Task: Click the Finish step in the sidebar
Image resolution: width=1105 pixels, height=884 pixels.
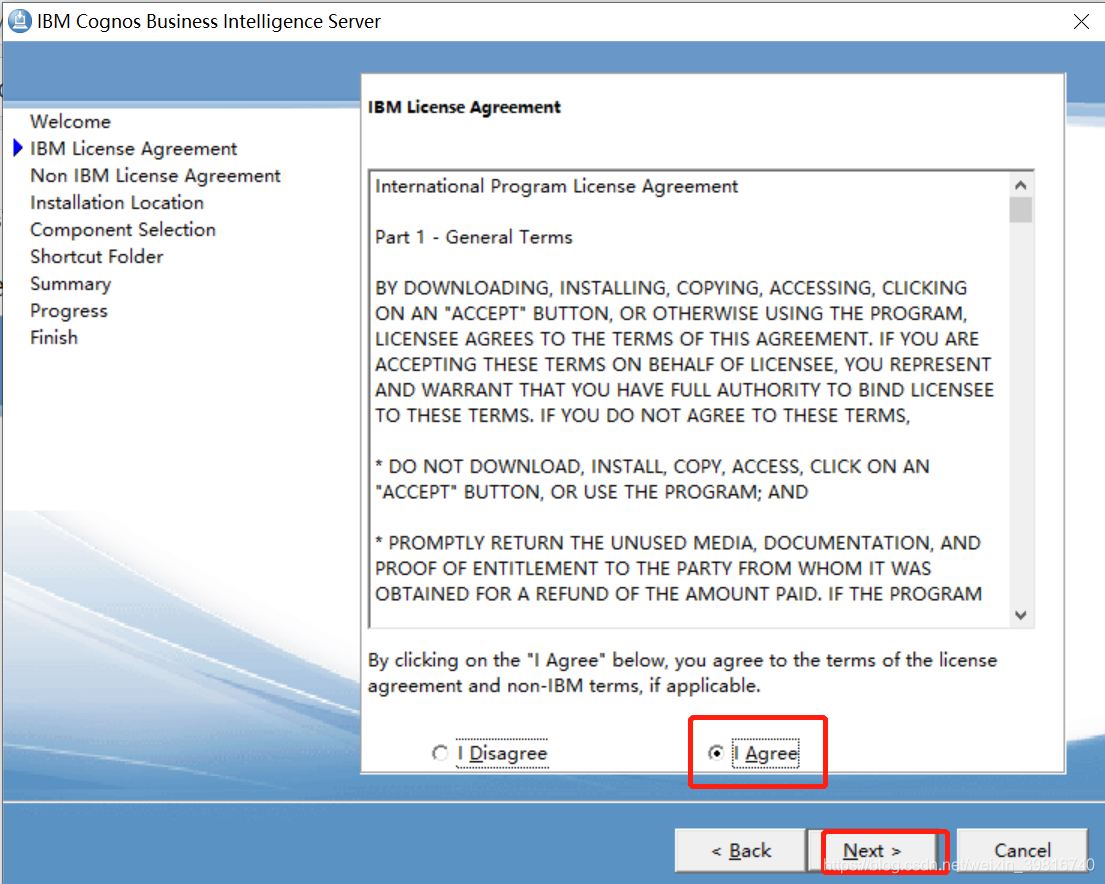Action: 54,338
